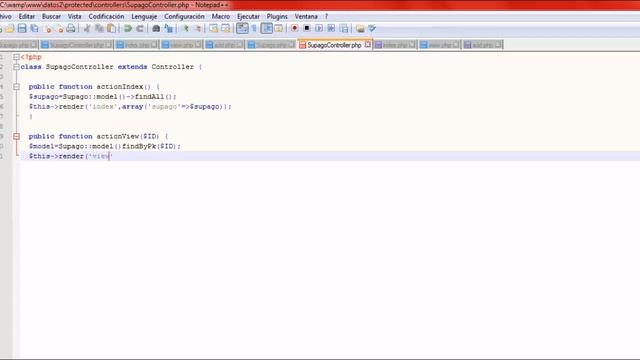Open the Macro menu
The width and height of the screenshot is (640, 360).
pos(221,16)
